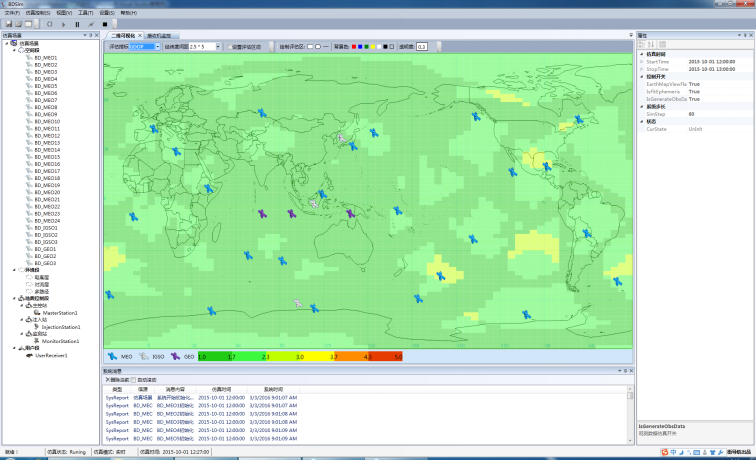Click the IGSO satellite legend icon
Image resolution: width=756 pixels, height=460 pixels.
(144, 356)
